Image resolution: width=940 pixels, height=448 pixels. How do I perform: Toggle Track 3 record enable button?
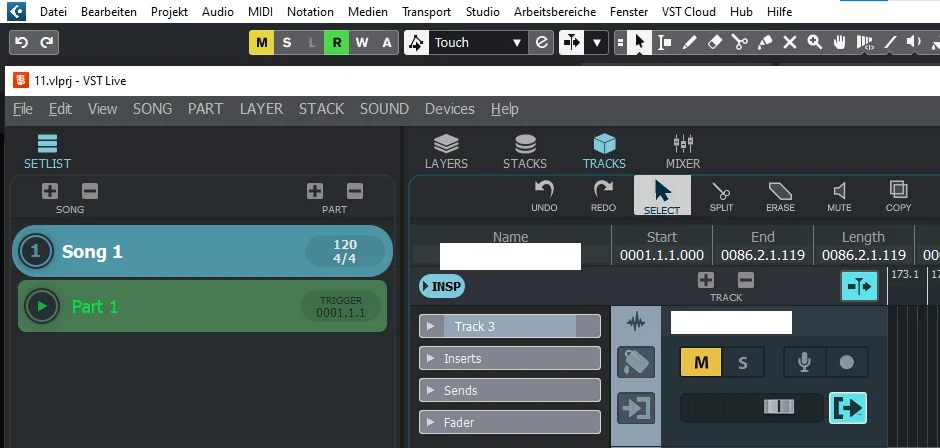coord(846,362)
